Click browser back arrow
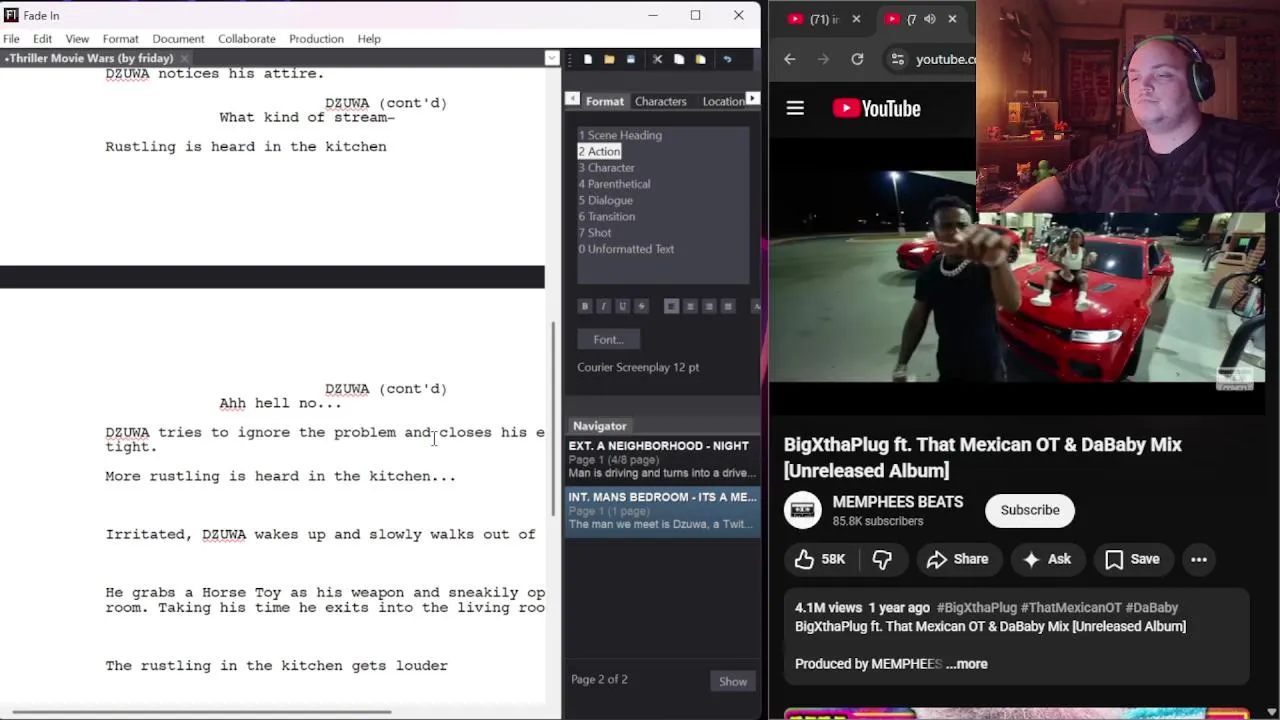Image resolution: width=1280 pixels, height=720 pixels. (790, 59)
